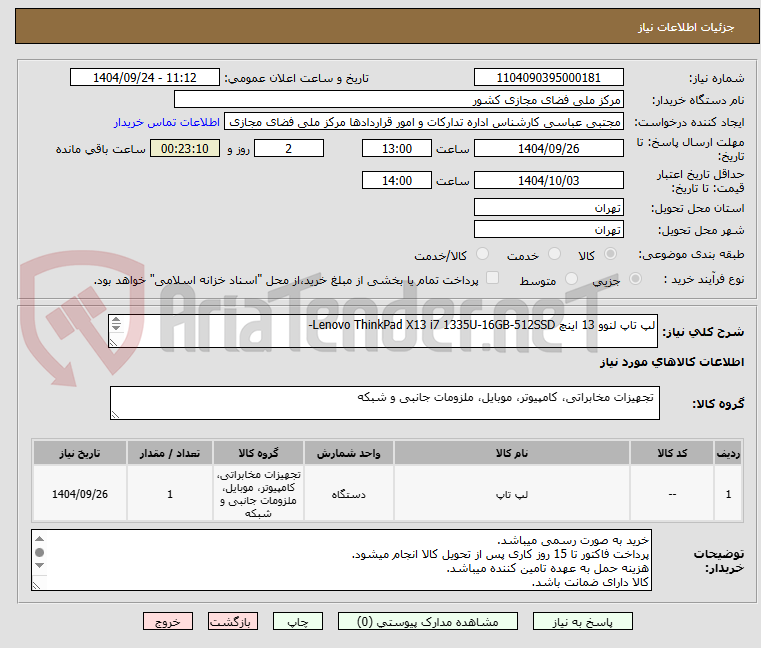Click the remaining days field showing 2

tap(289, 149)
